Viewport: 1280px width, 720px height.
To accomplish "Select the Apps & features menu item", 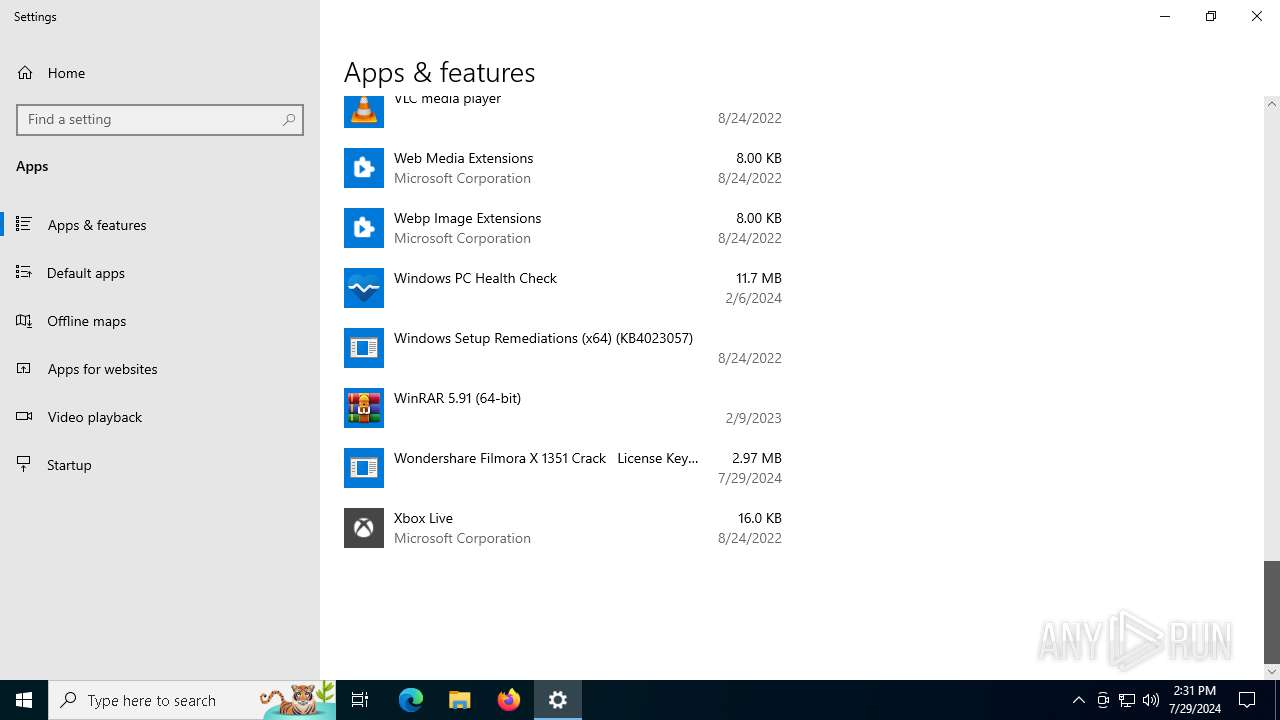I will [x=160, y=225].
